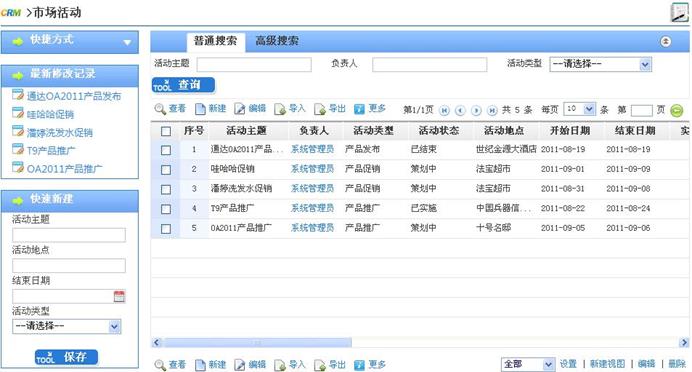
Task: Click 导入 in the top toolbar
Action: pyautogui.click(x=290, y=109)
